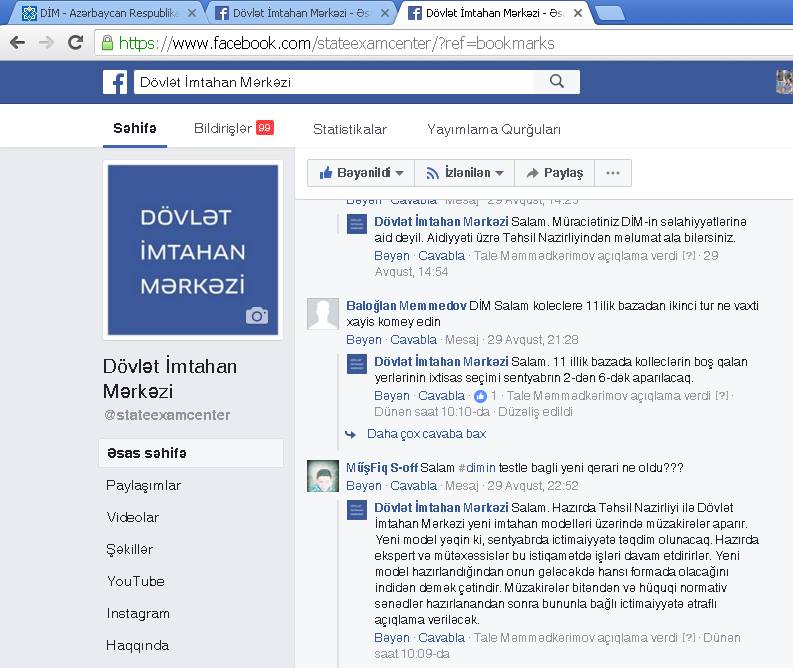793x668 pixels.
Task: Close the second Dövlət İmtahan Mərkəzi tab
Action: [x=385, y=13]
